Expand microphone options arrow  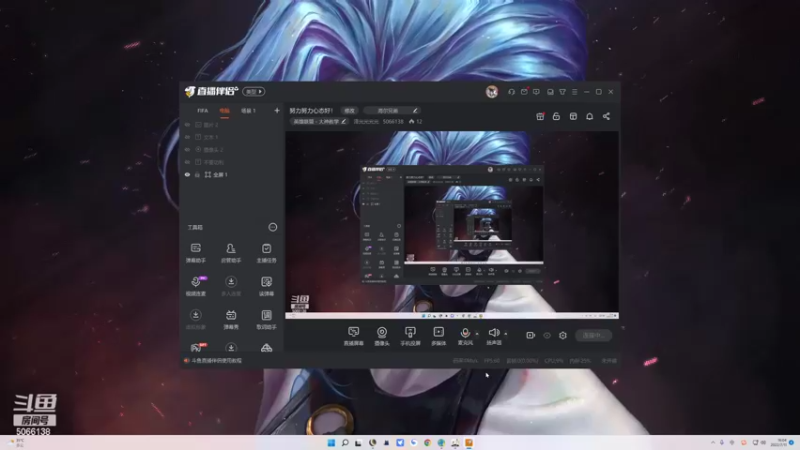[x=477, y=334]
